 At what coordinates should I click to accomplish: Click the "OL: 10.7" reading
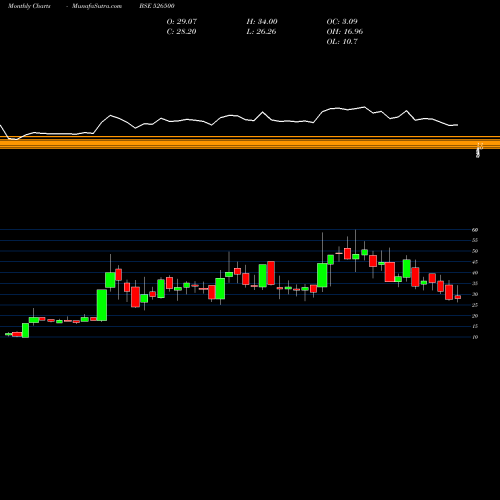pyautogui.click(x=342, y=42)
